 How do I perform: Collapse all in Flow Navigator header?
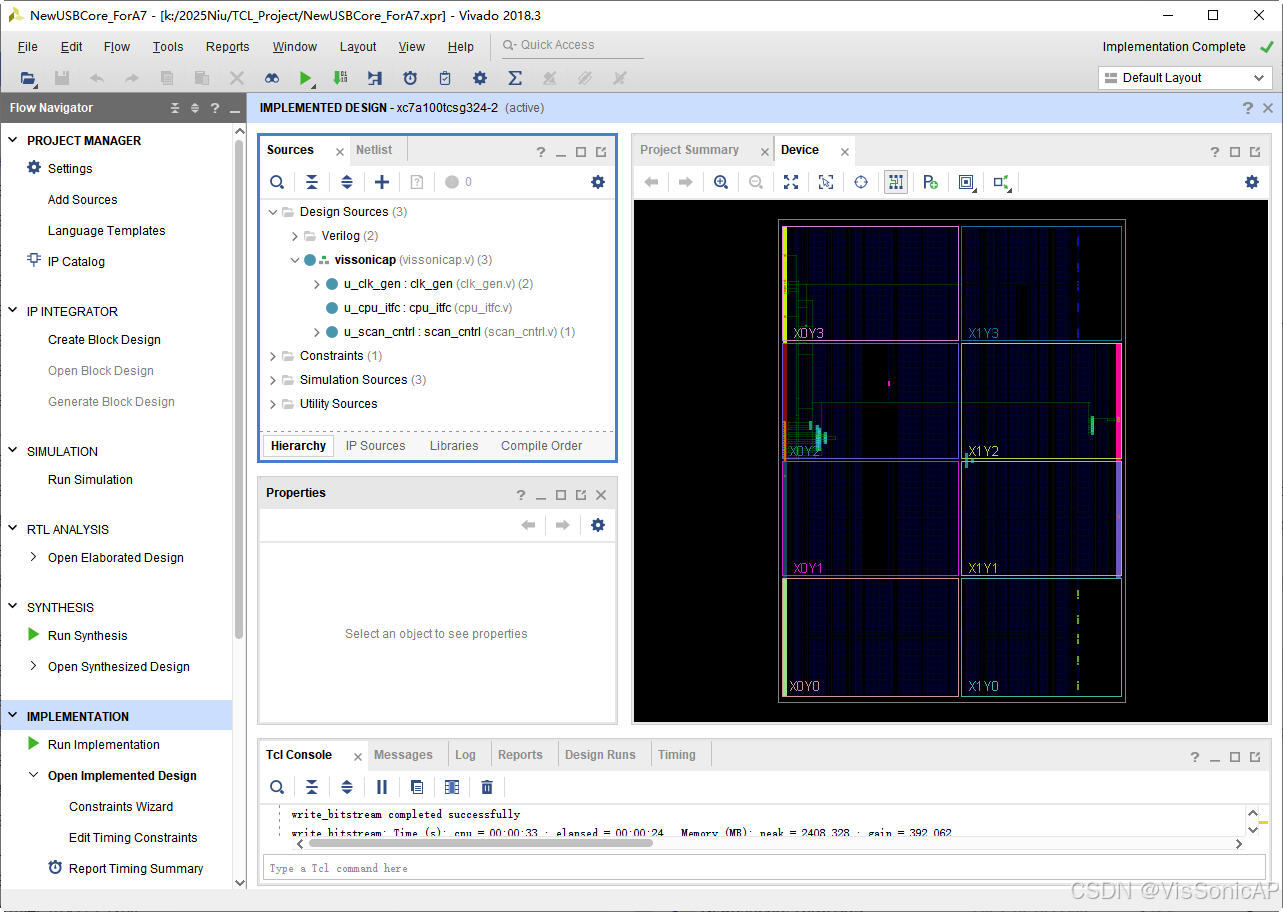pyautogui.click(x=175, y=108)
